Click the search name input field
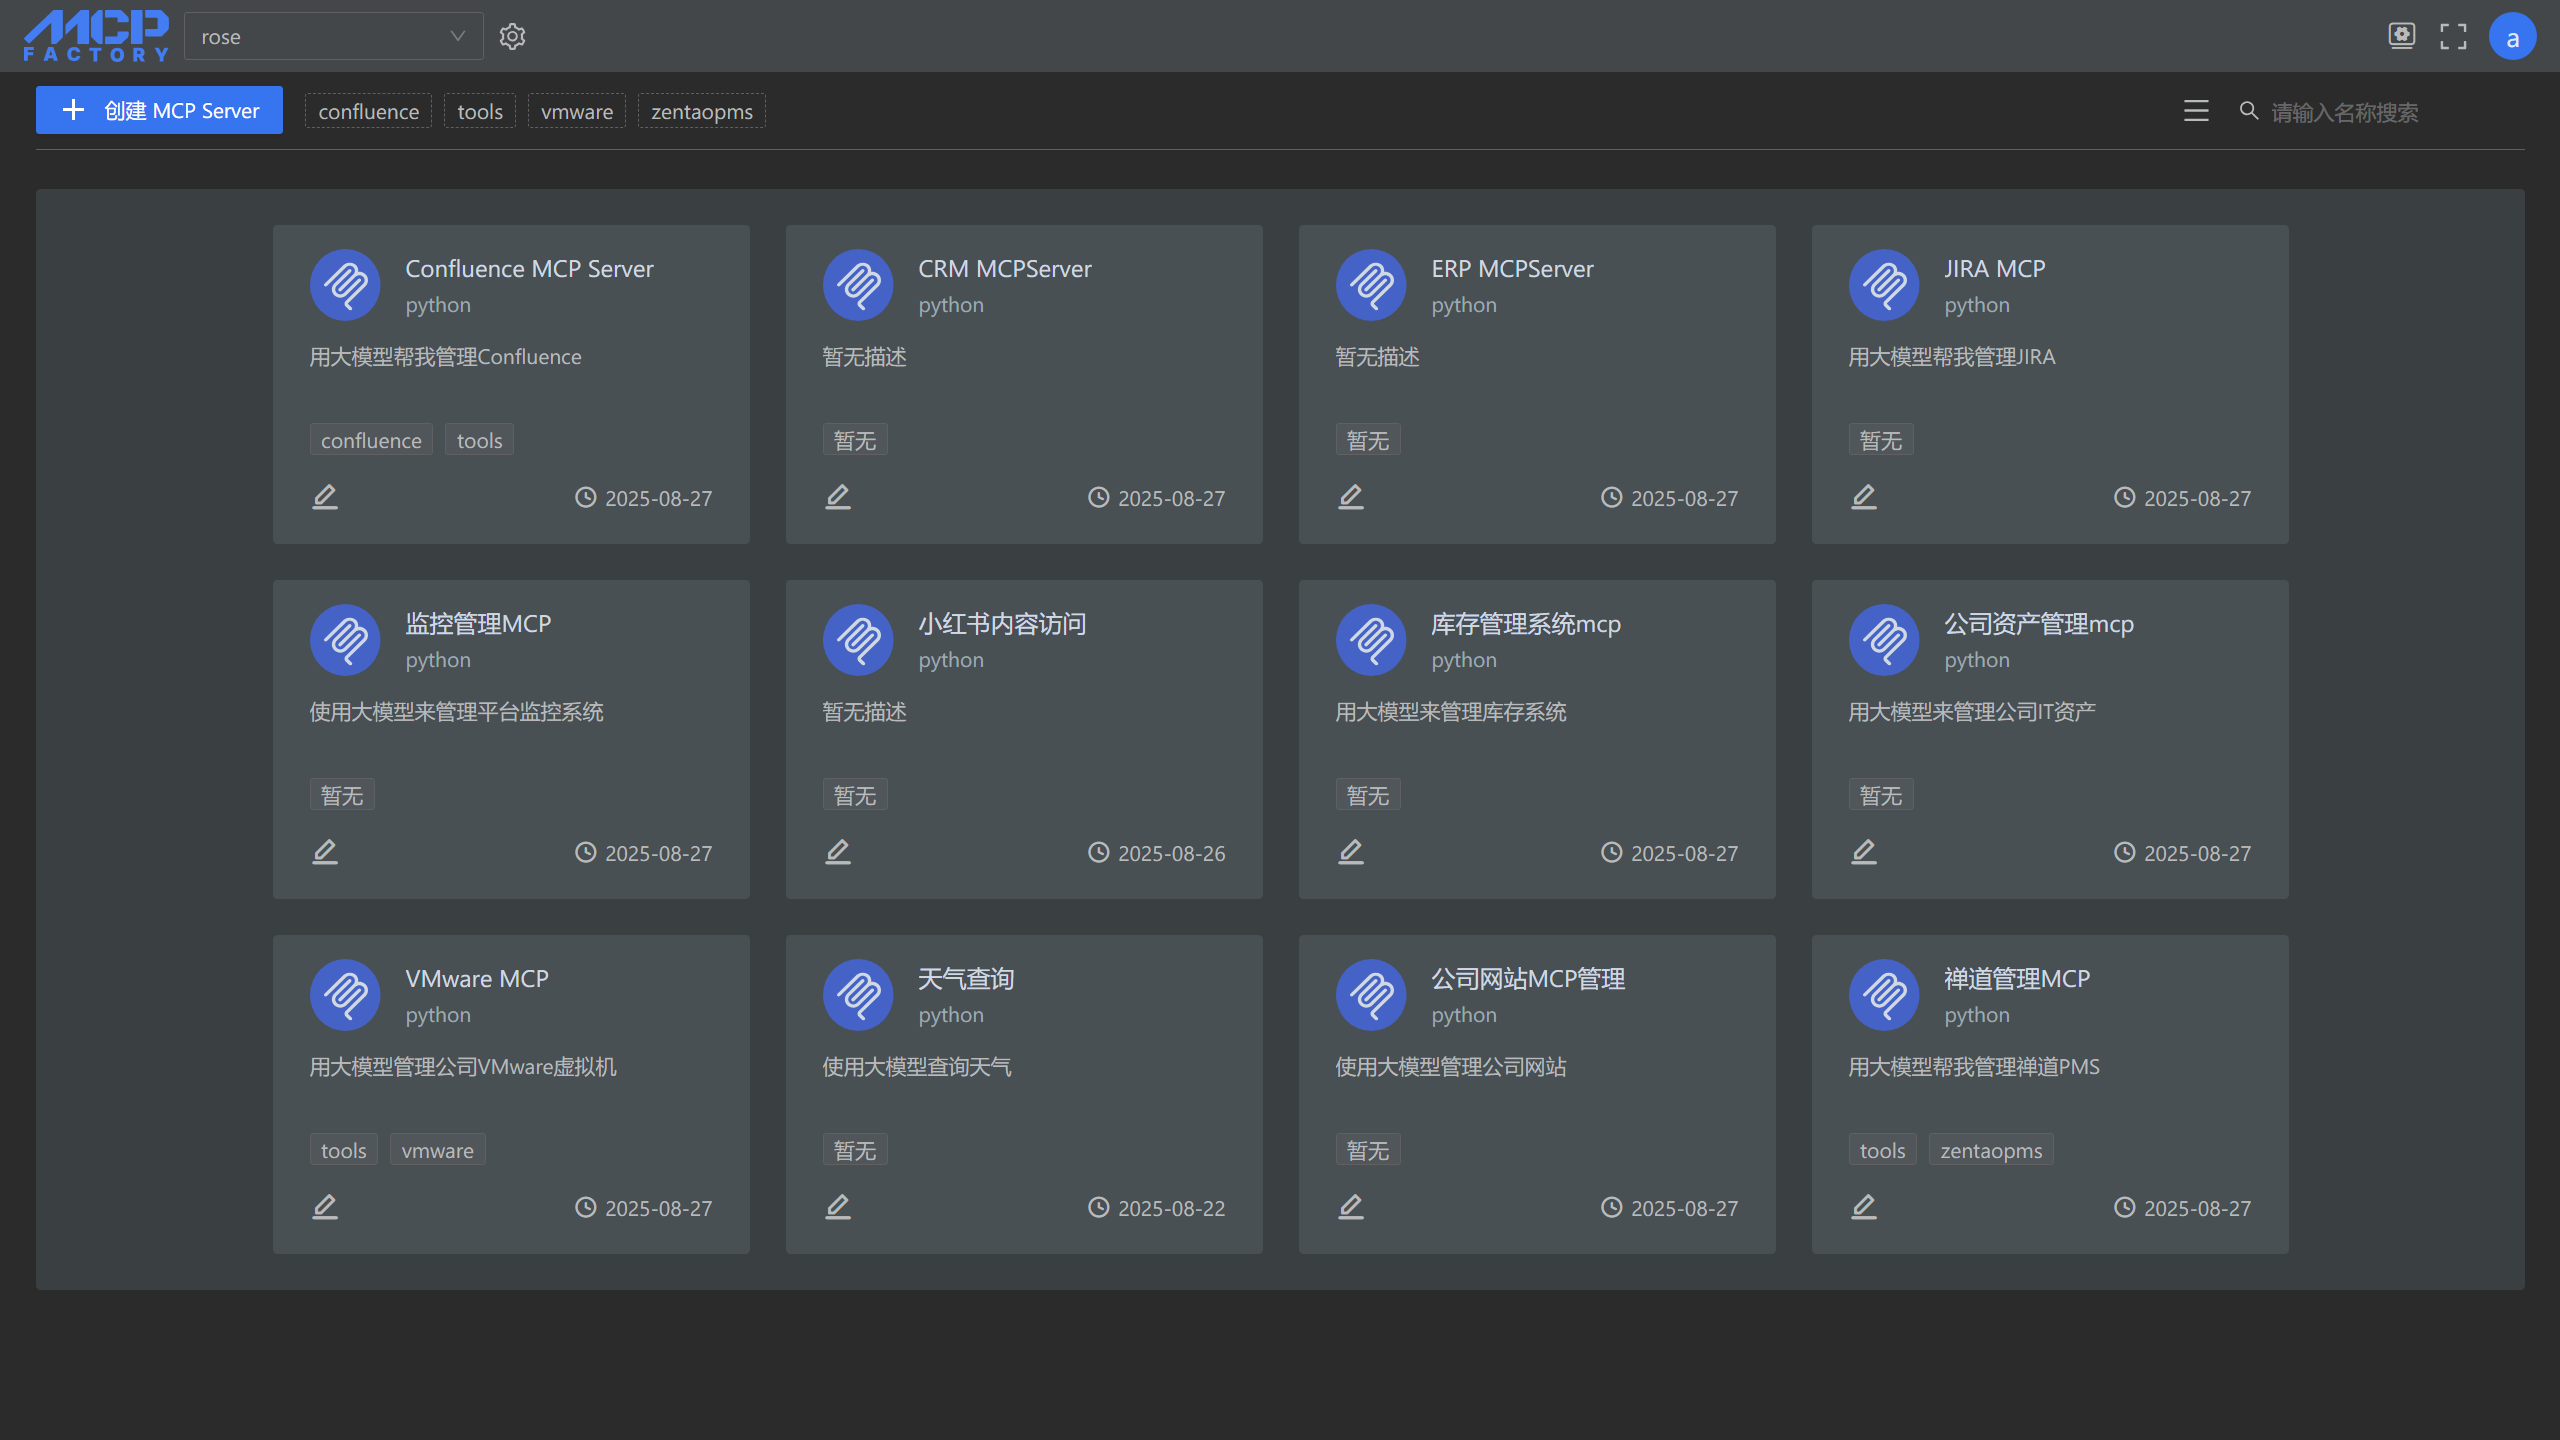 tap(2390, 112)
